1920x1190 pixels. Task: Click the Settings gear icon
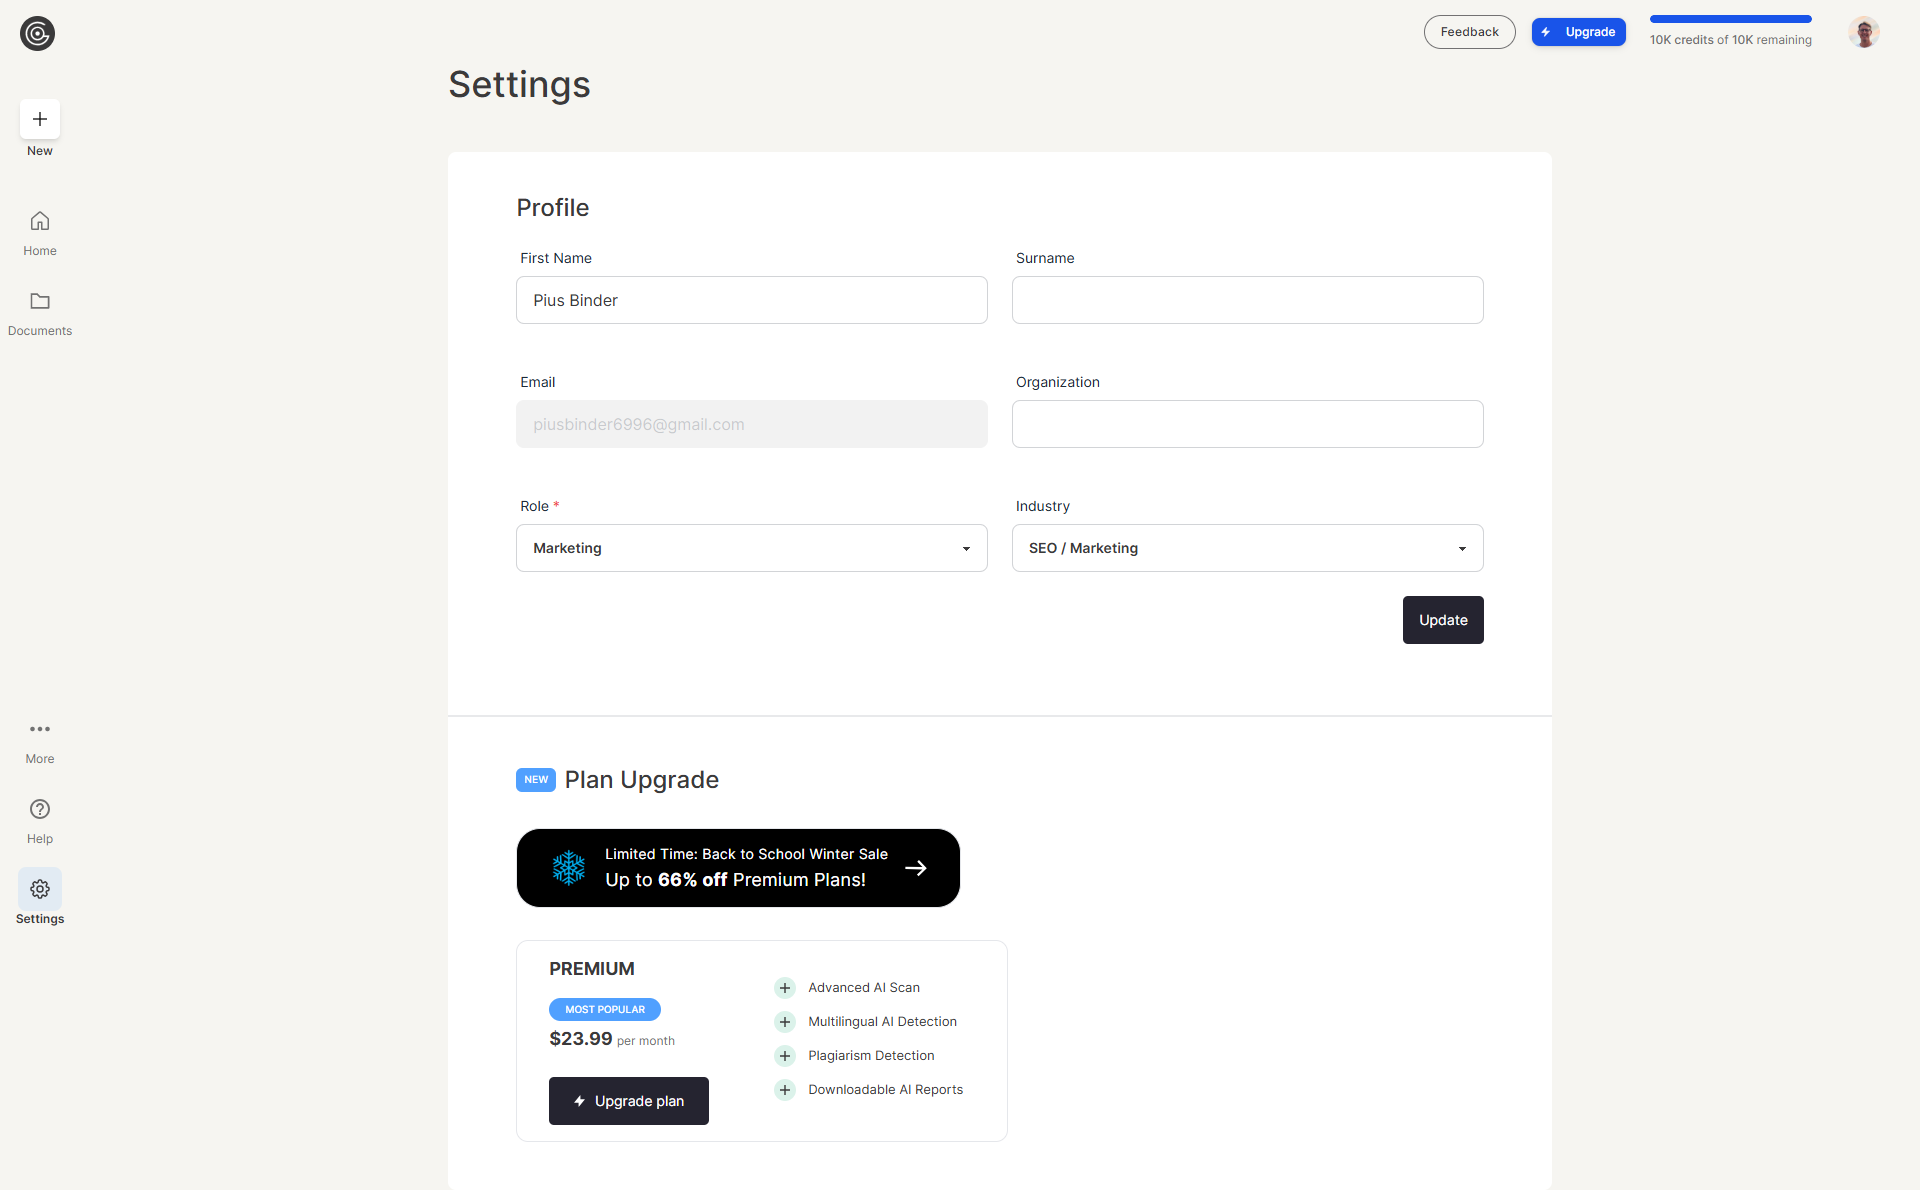[x=40, y=889]
